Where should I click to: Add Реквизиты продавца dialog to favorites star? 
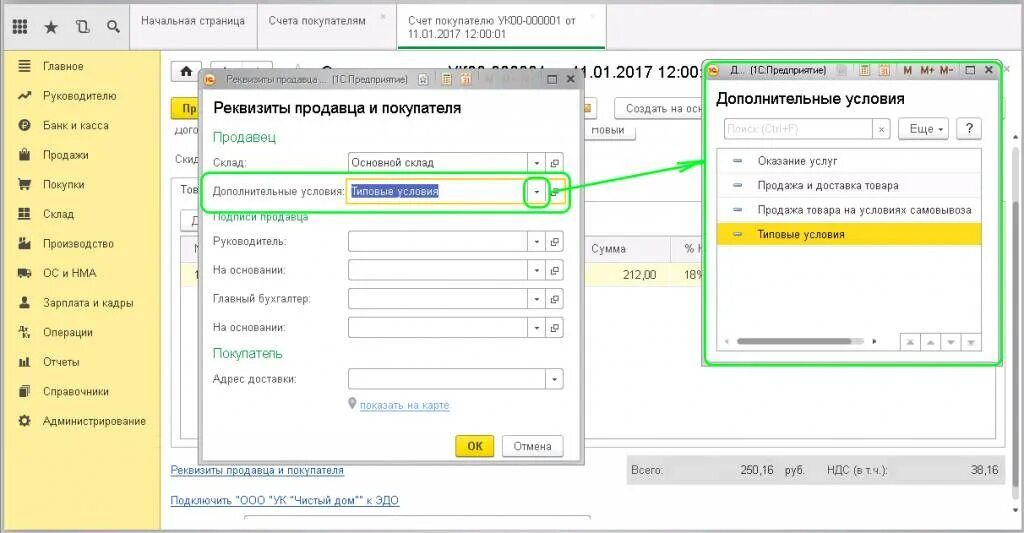tap(423, 80)
